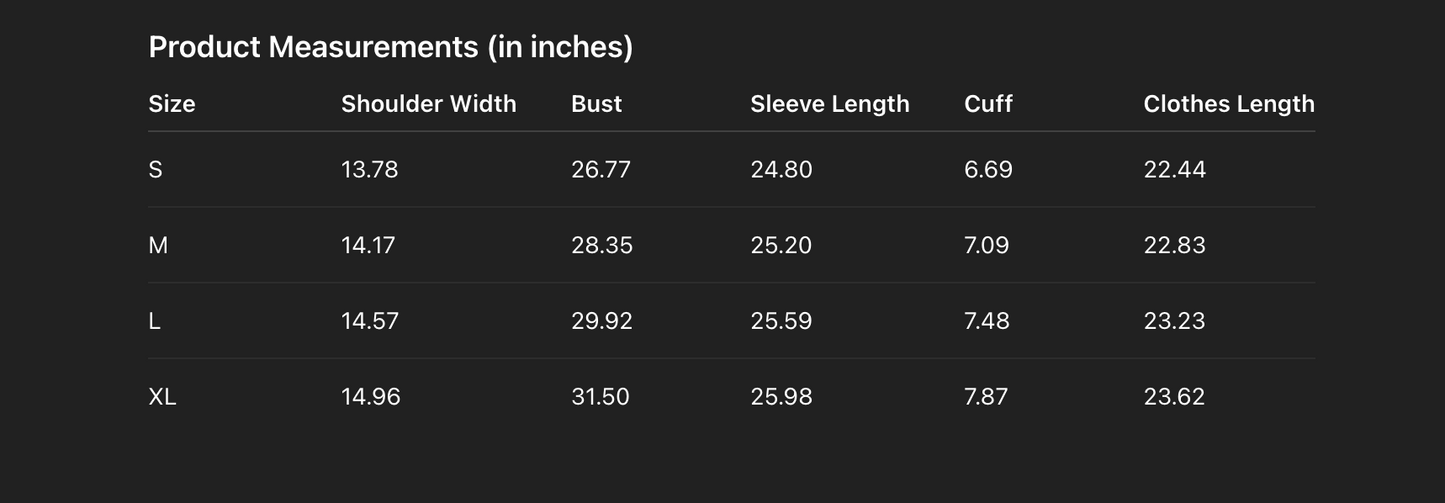Click clothes length value 22.44
1445x503 pixels.
tap(1174, 170)
